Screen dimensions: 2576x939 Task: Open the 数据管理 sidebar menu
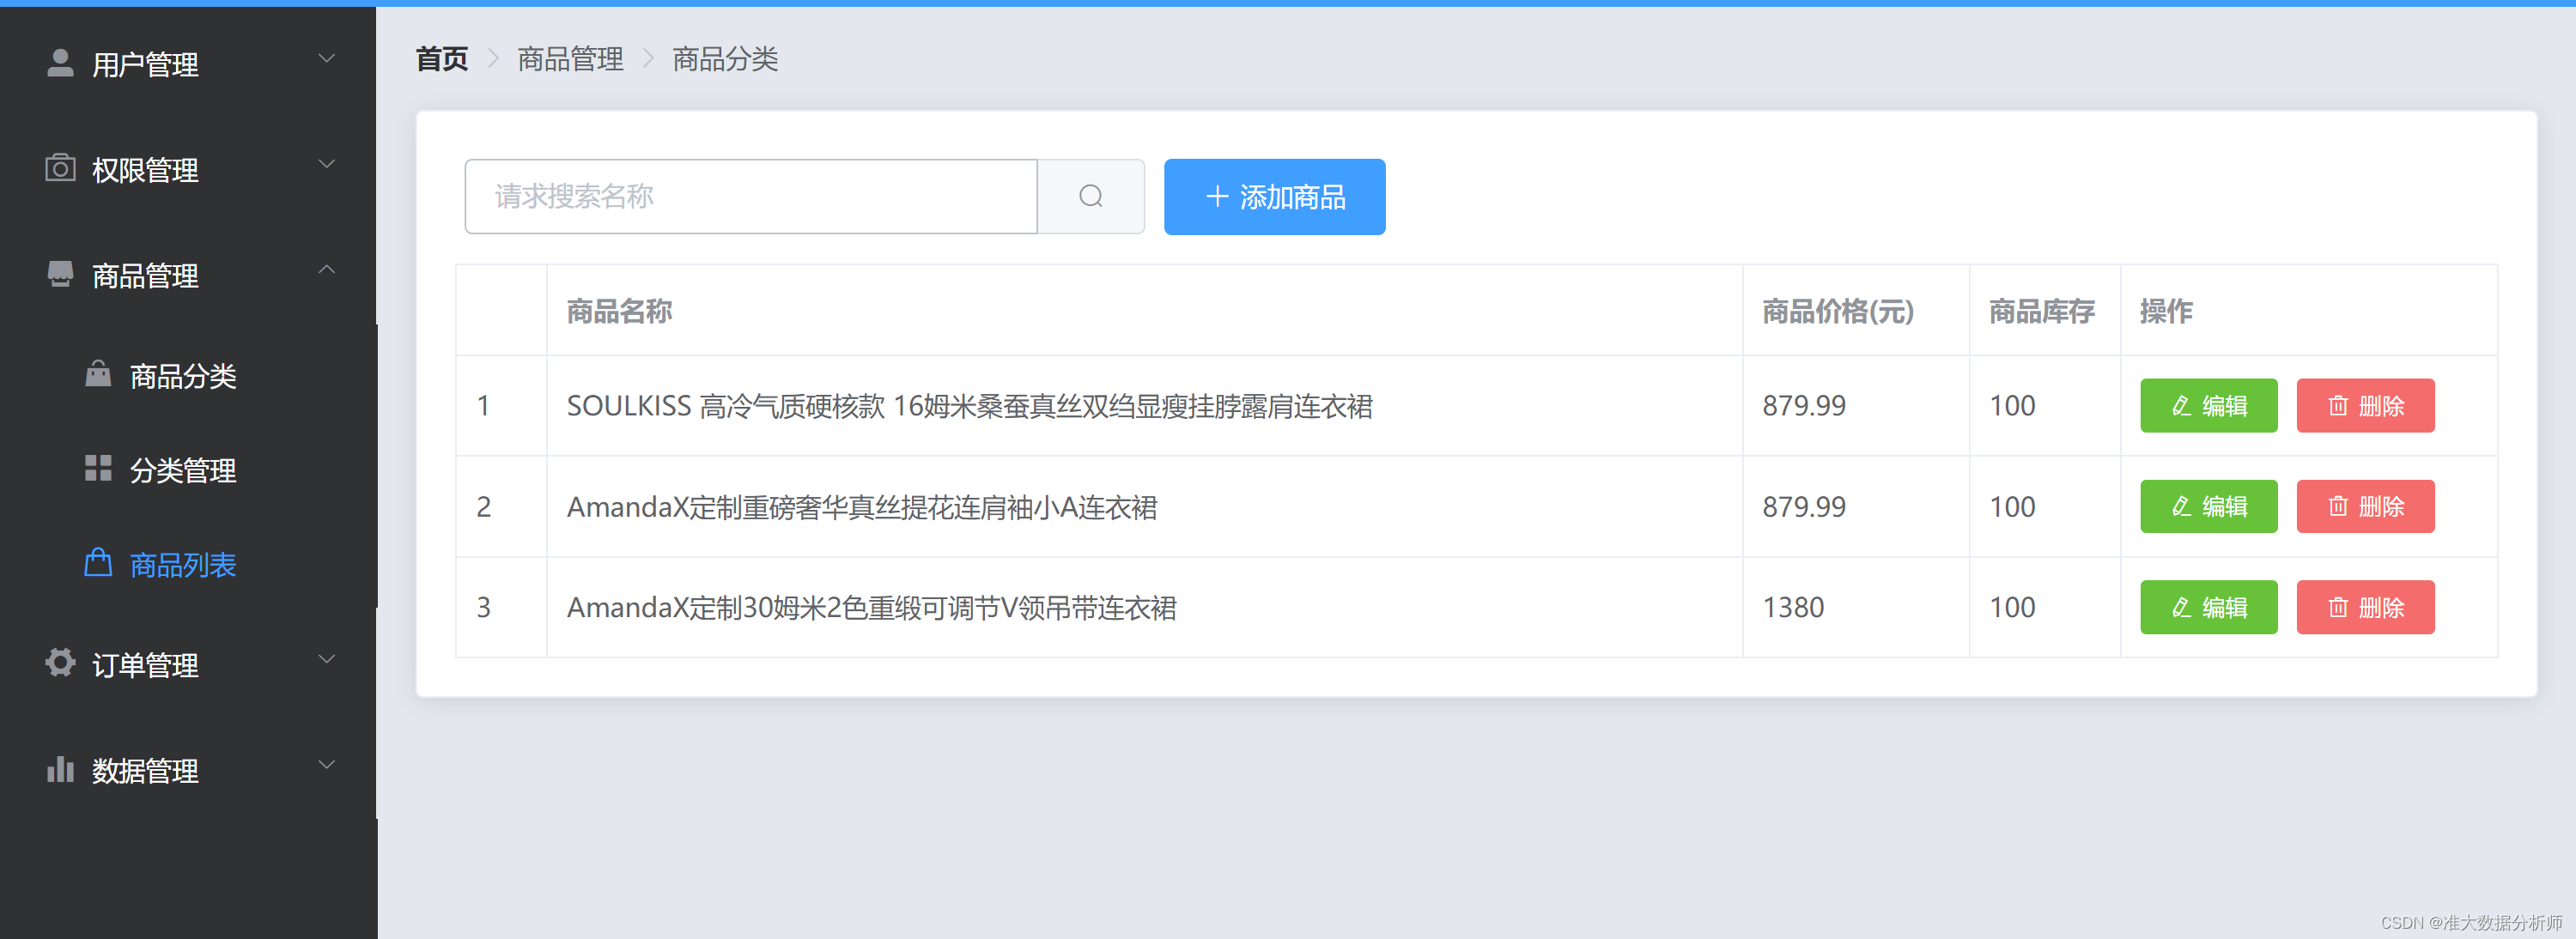click(188, 770)
